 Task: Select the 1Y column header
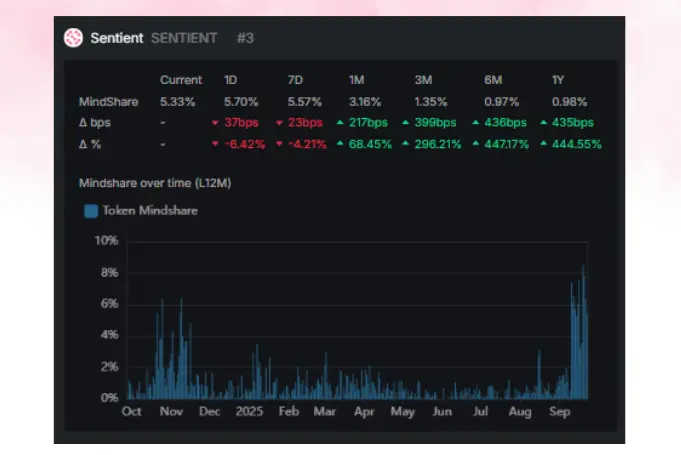point(558,80)
